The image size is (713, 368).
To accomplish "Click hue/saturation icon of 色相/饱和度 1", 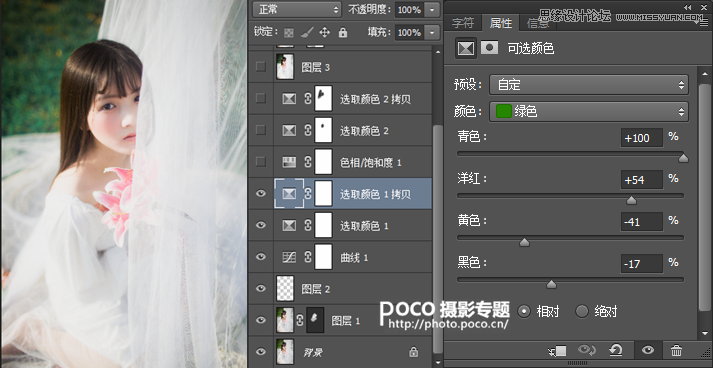I will [289, 162].
